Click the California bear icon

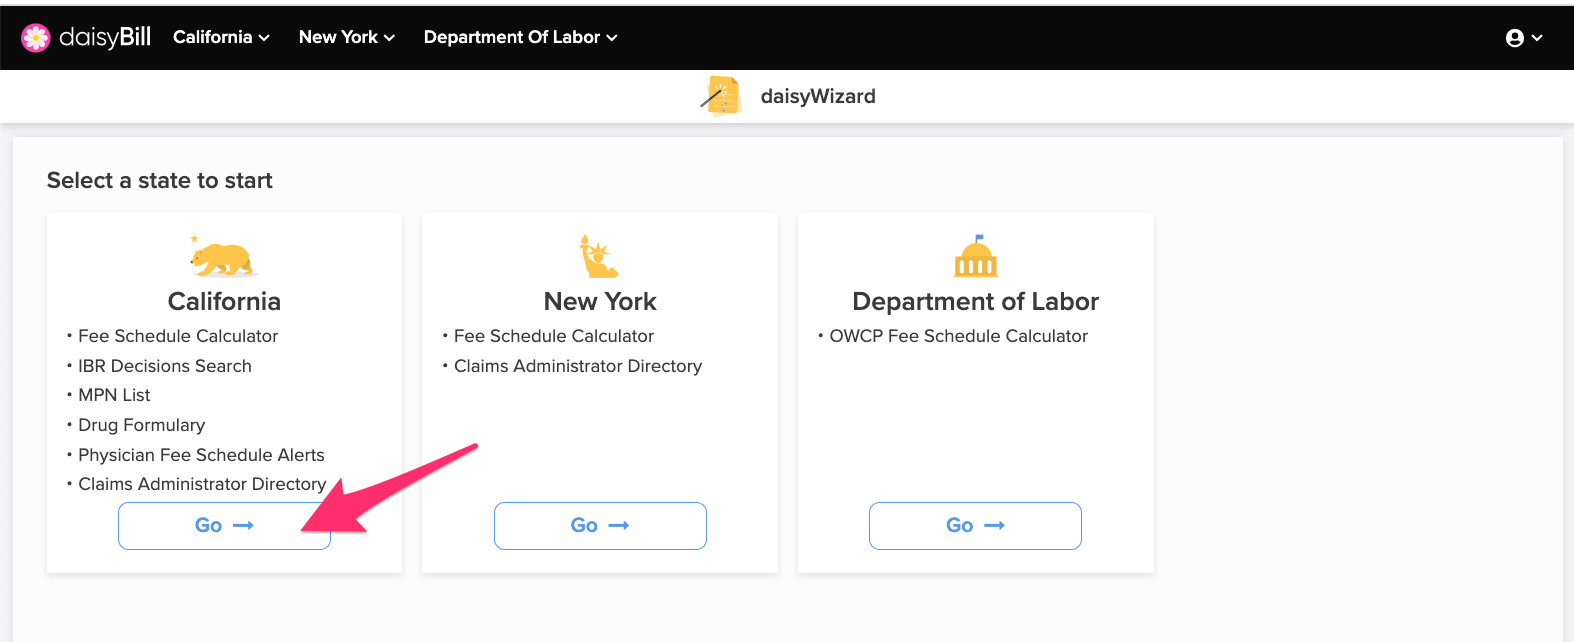pyautogui.click(x=224, y=257)
